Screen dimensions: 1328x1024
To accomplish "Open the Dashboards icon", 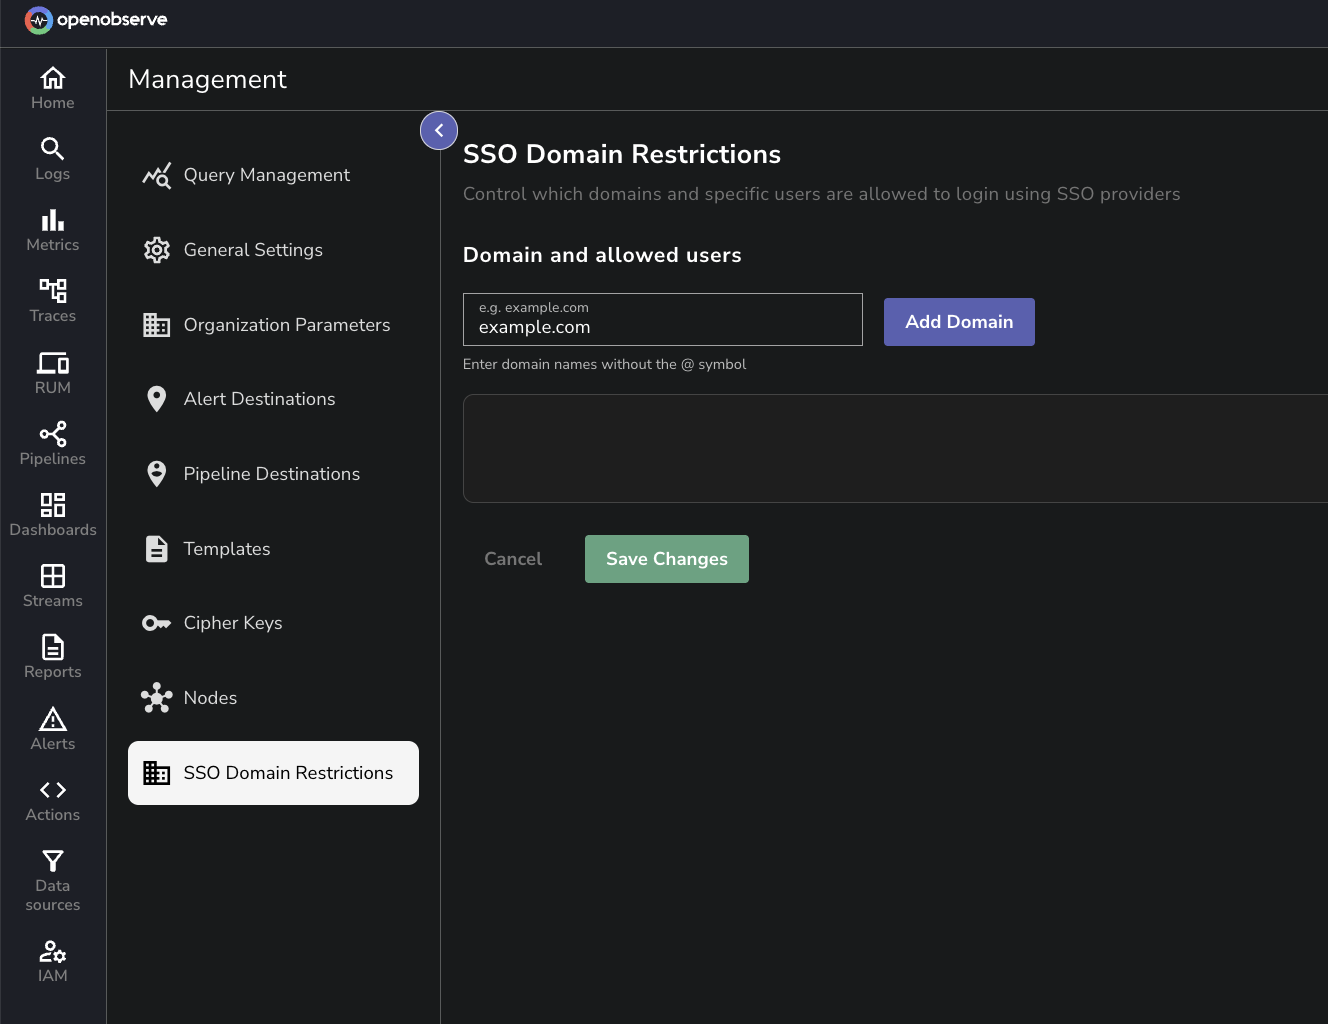I will point(52,505).
